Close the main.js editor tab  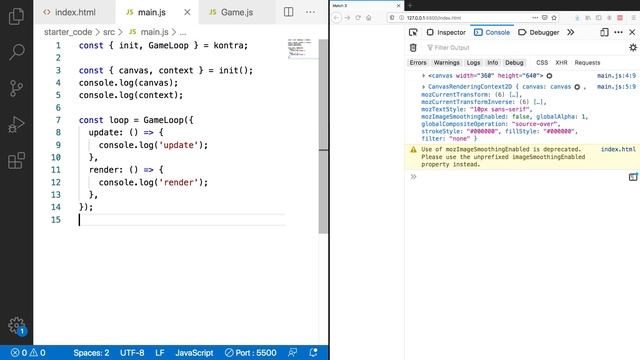point(187,12)
